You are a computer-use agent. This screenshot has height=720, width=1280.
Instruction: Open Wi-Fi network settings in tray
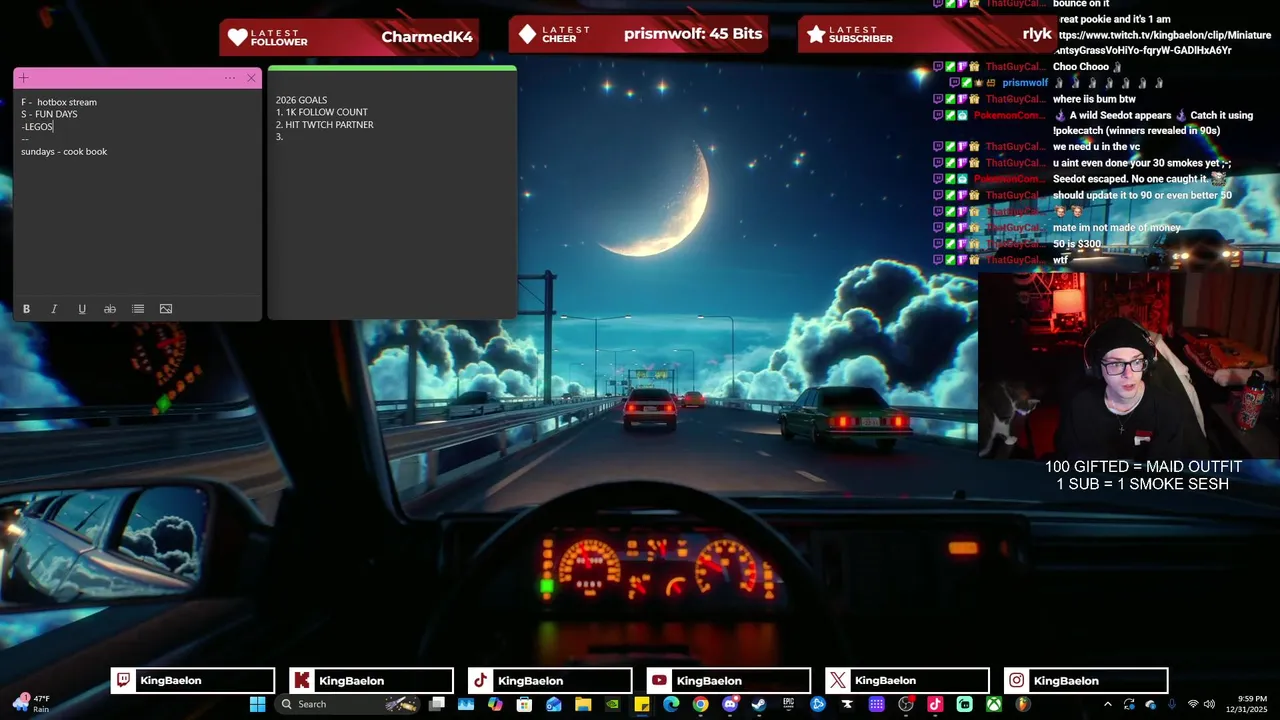tap(1192, 704)
